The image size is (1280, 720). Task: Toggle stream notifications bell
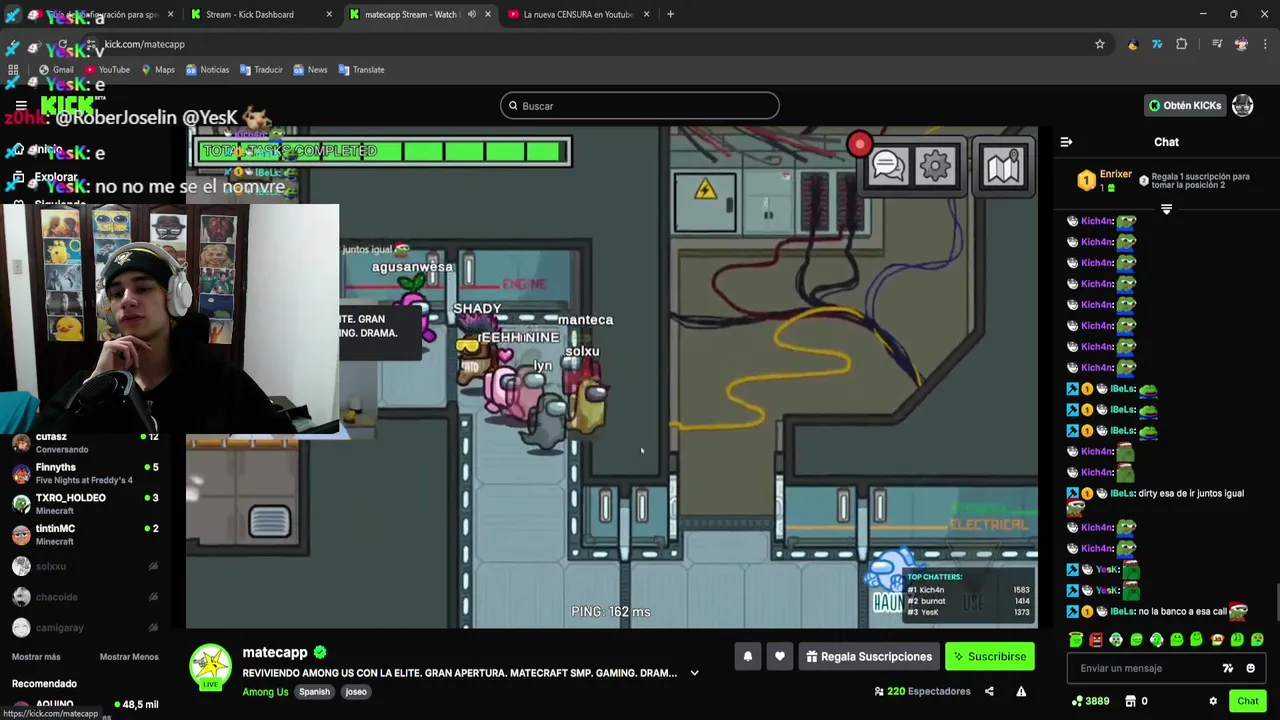point(747,657)
